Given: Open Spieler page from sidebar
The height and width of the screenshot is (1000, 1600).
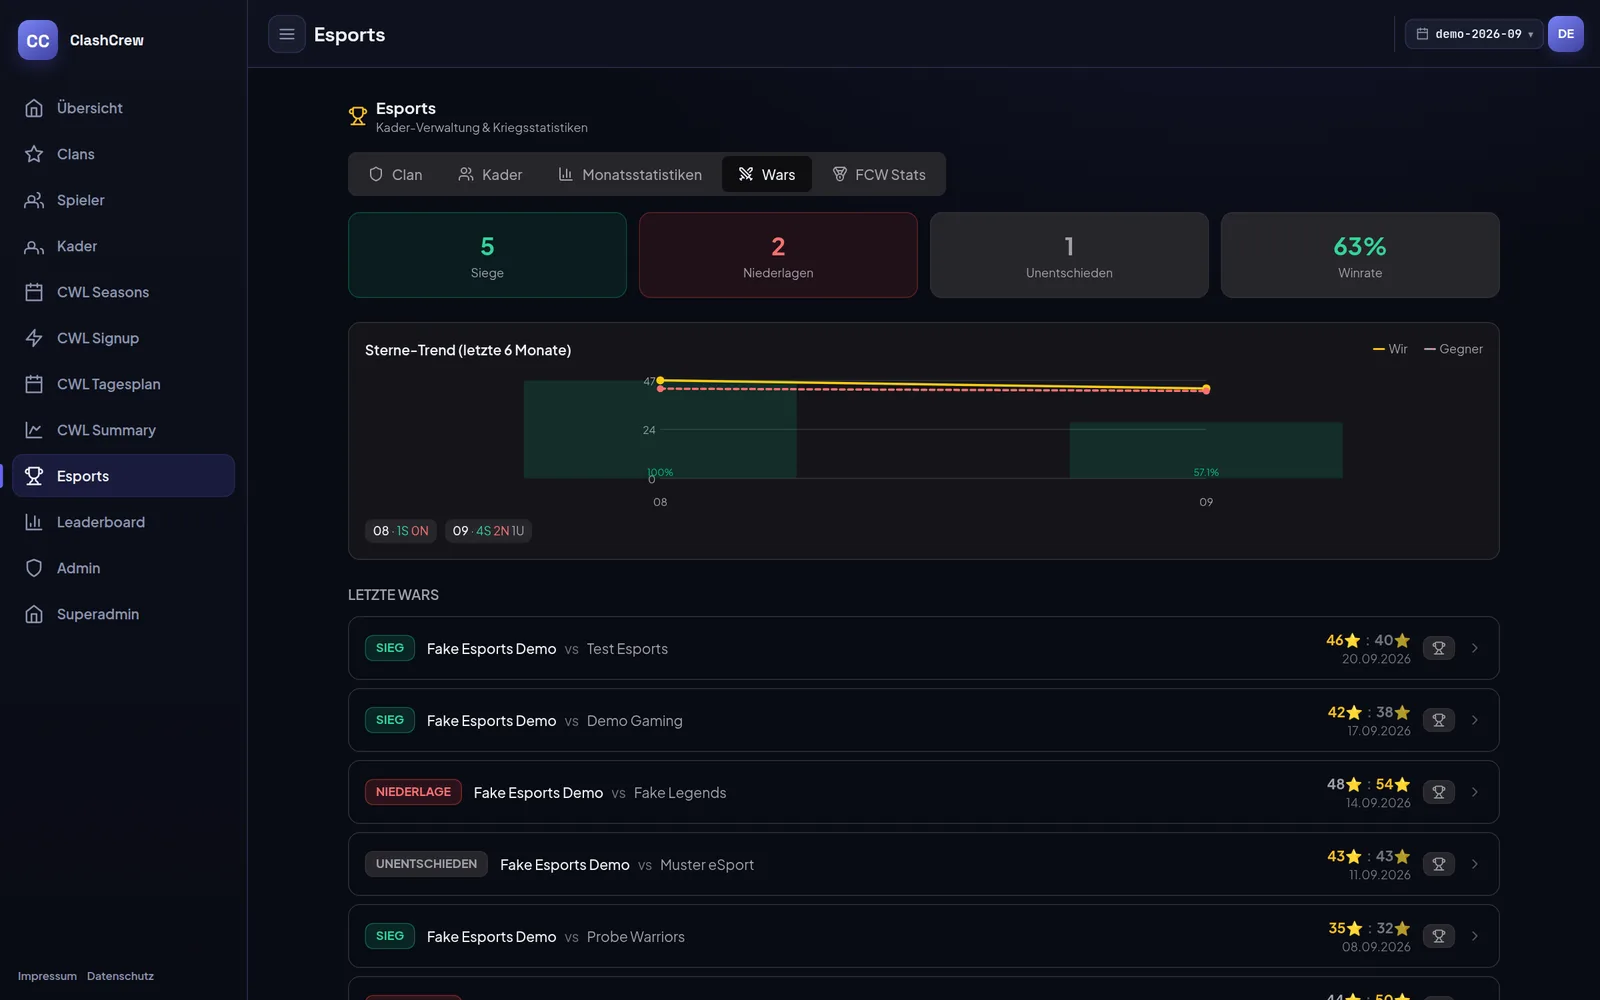Looking at the screenshot, I should (x=123, y=200).
